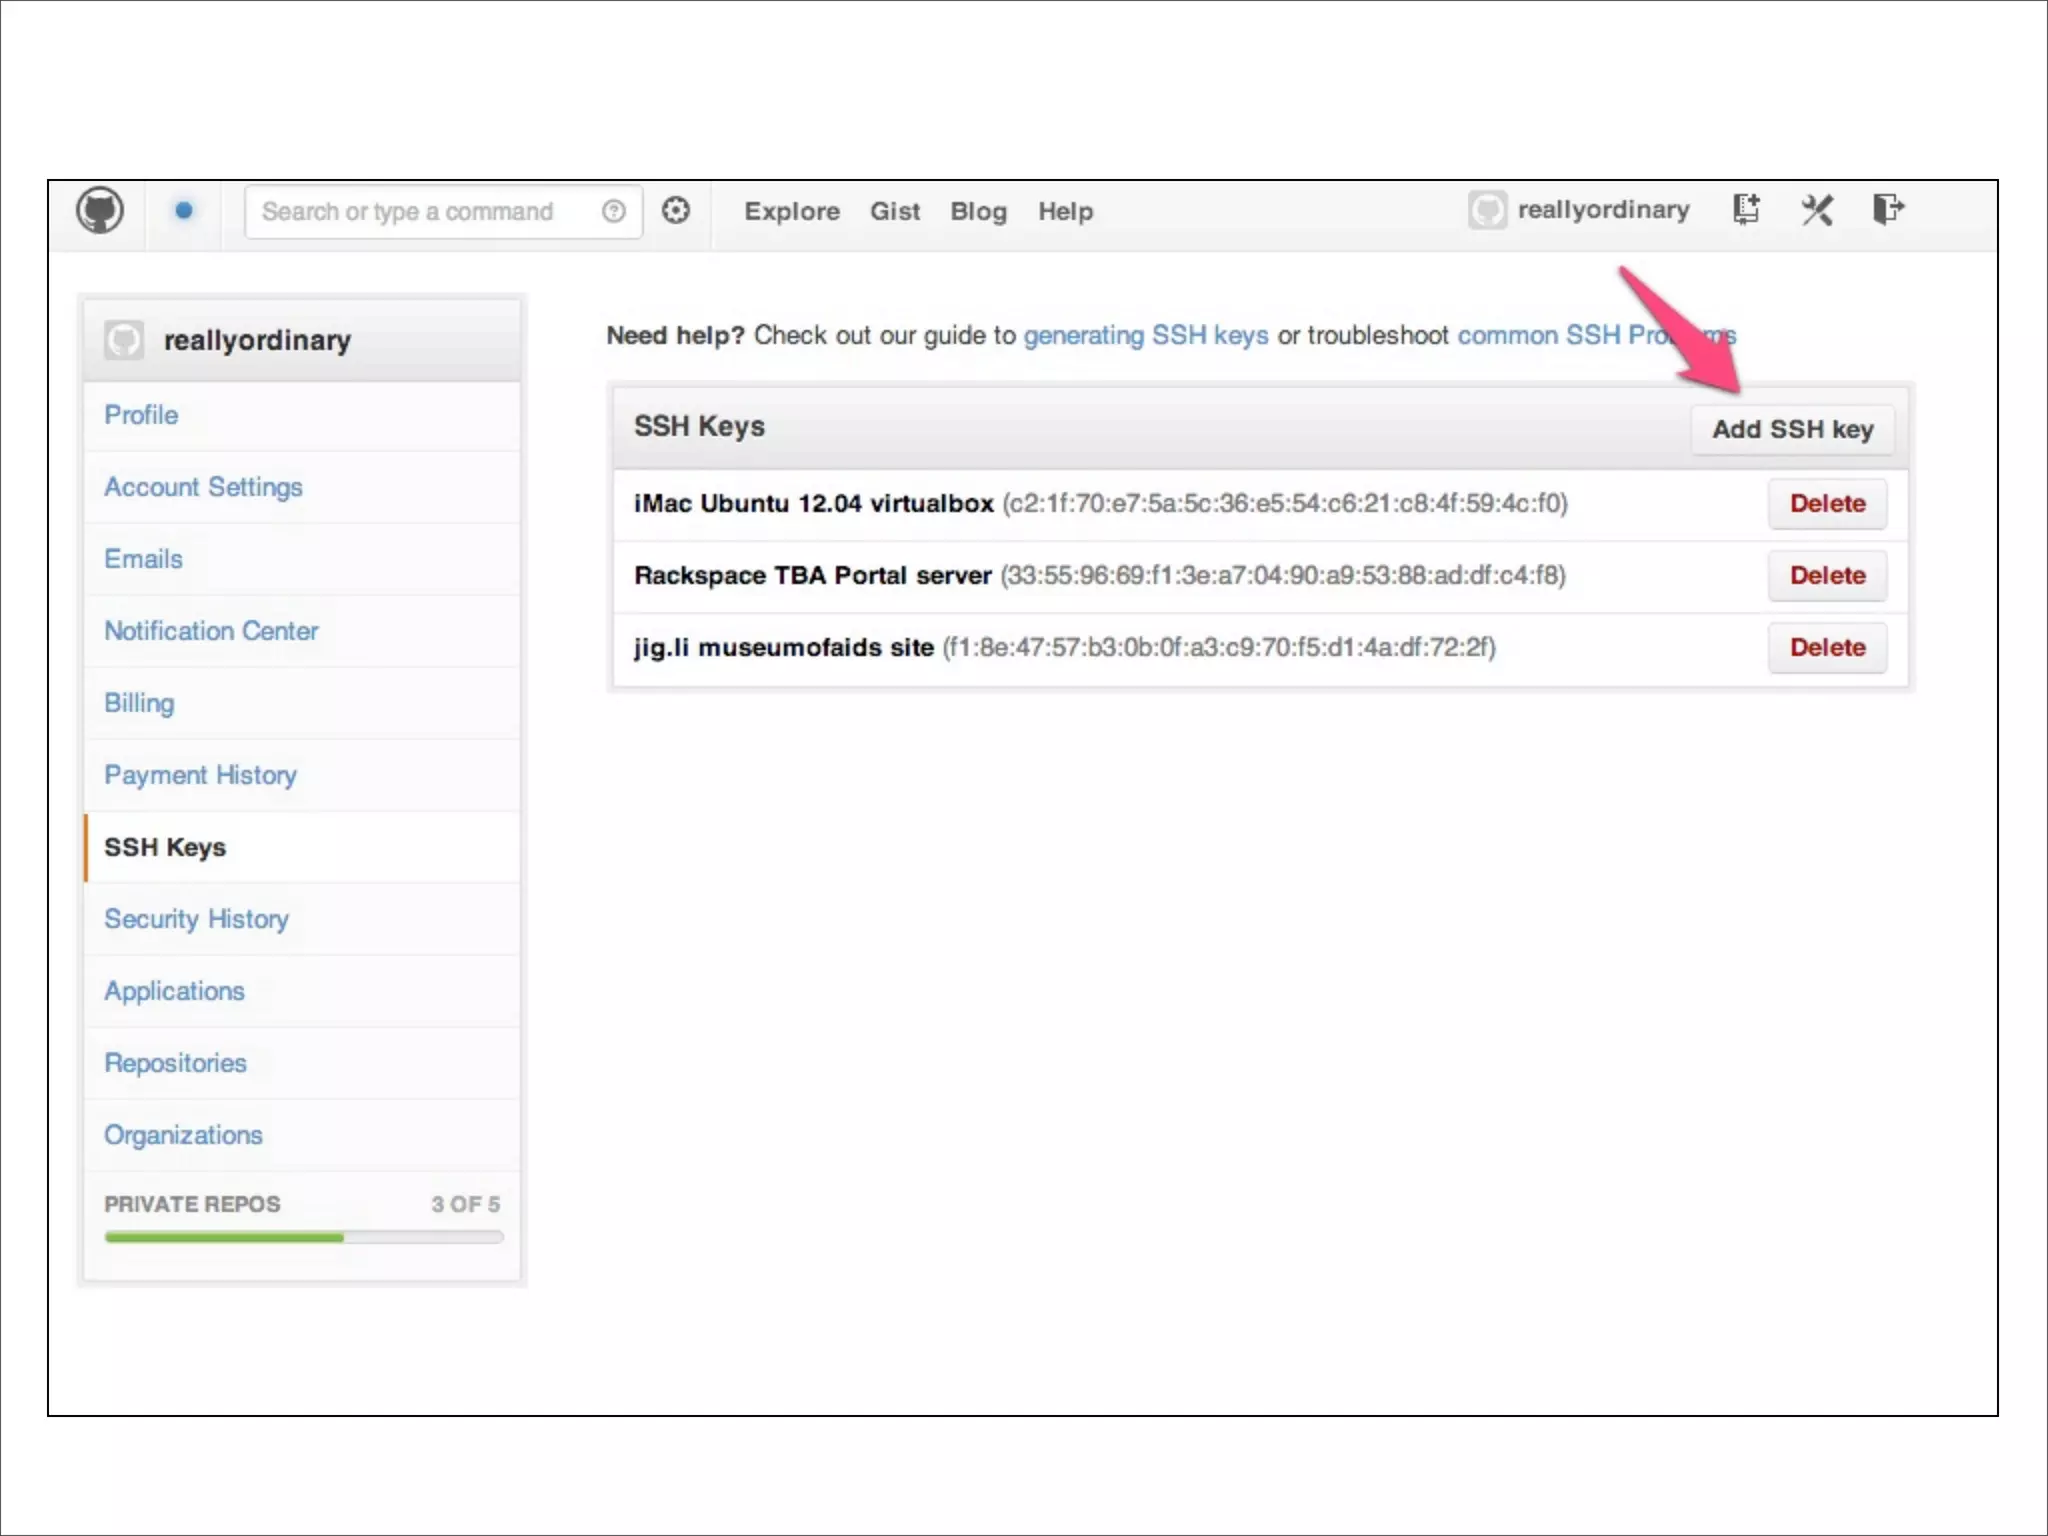Select Security History in sidebar
Viewport: 2048px width, 1536px height.
point(196,919)
